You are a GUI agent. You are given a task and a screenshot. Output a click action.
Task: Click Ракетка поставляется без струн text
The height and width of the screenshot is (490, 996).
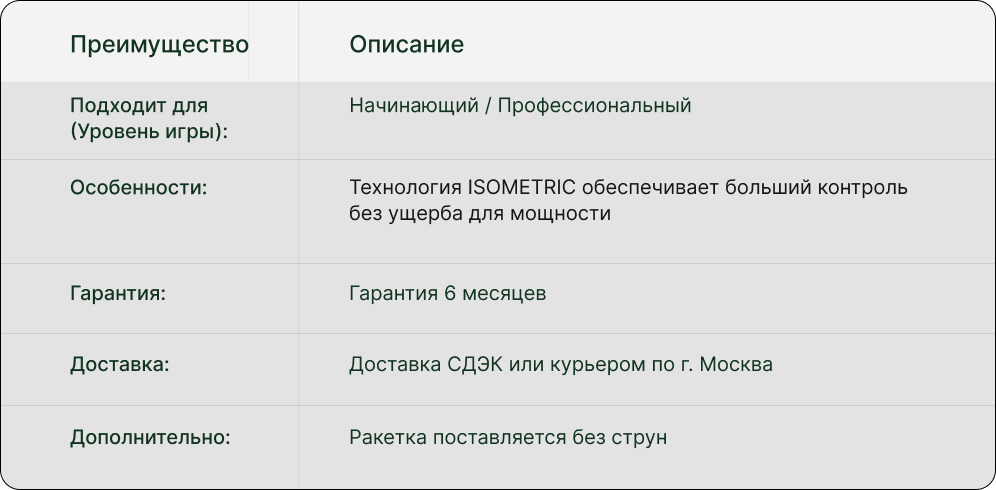(507, 437)
